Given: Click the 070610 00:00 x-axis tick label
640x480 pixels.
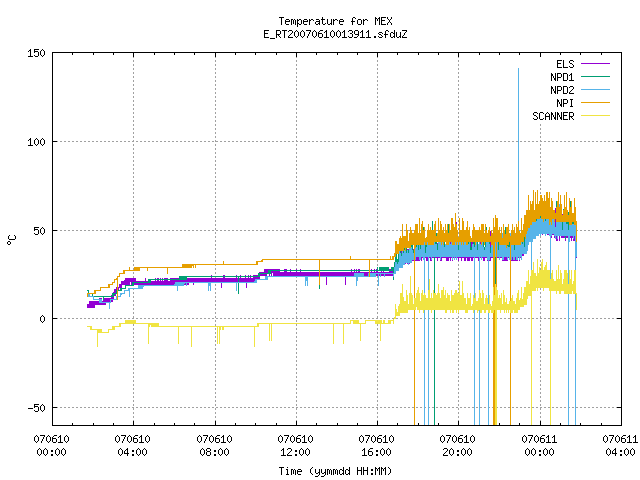Looking at the screenshot, I should pos(51,445).
